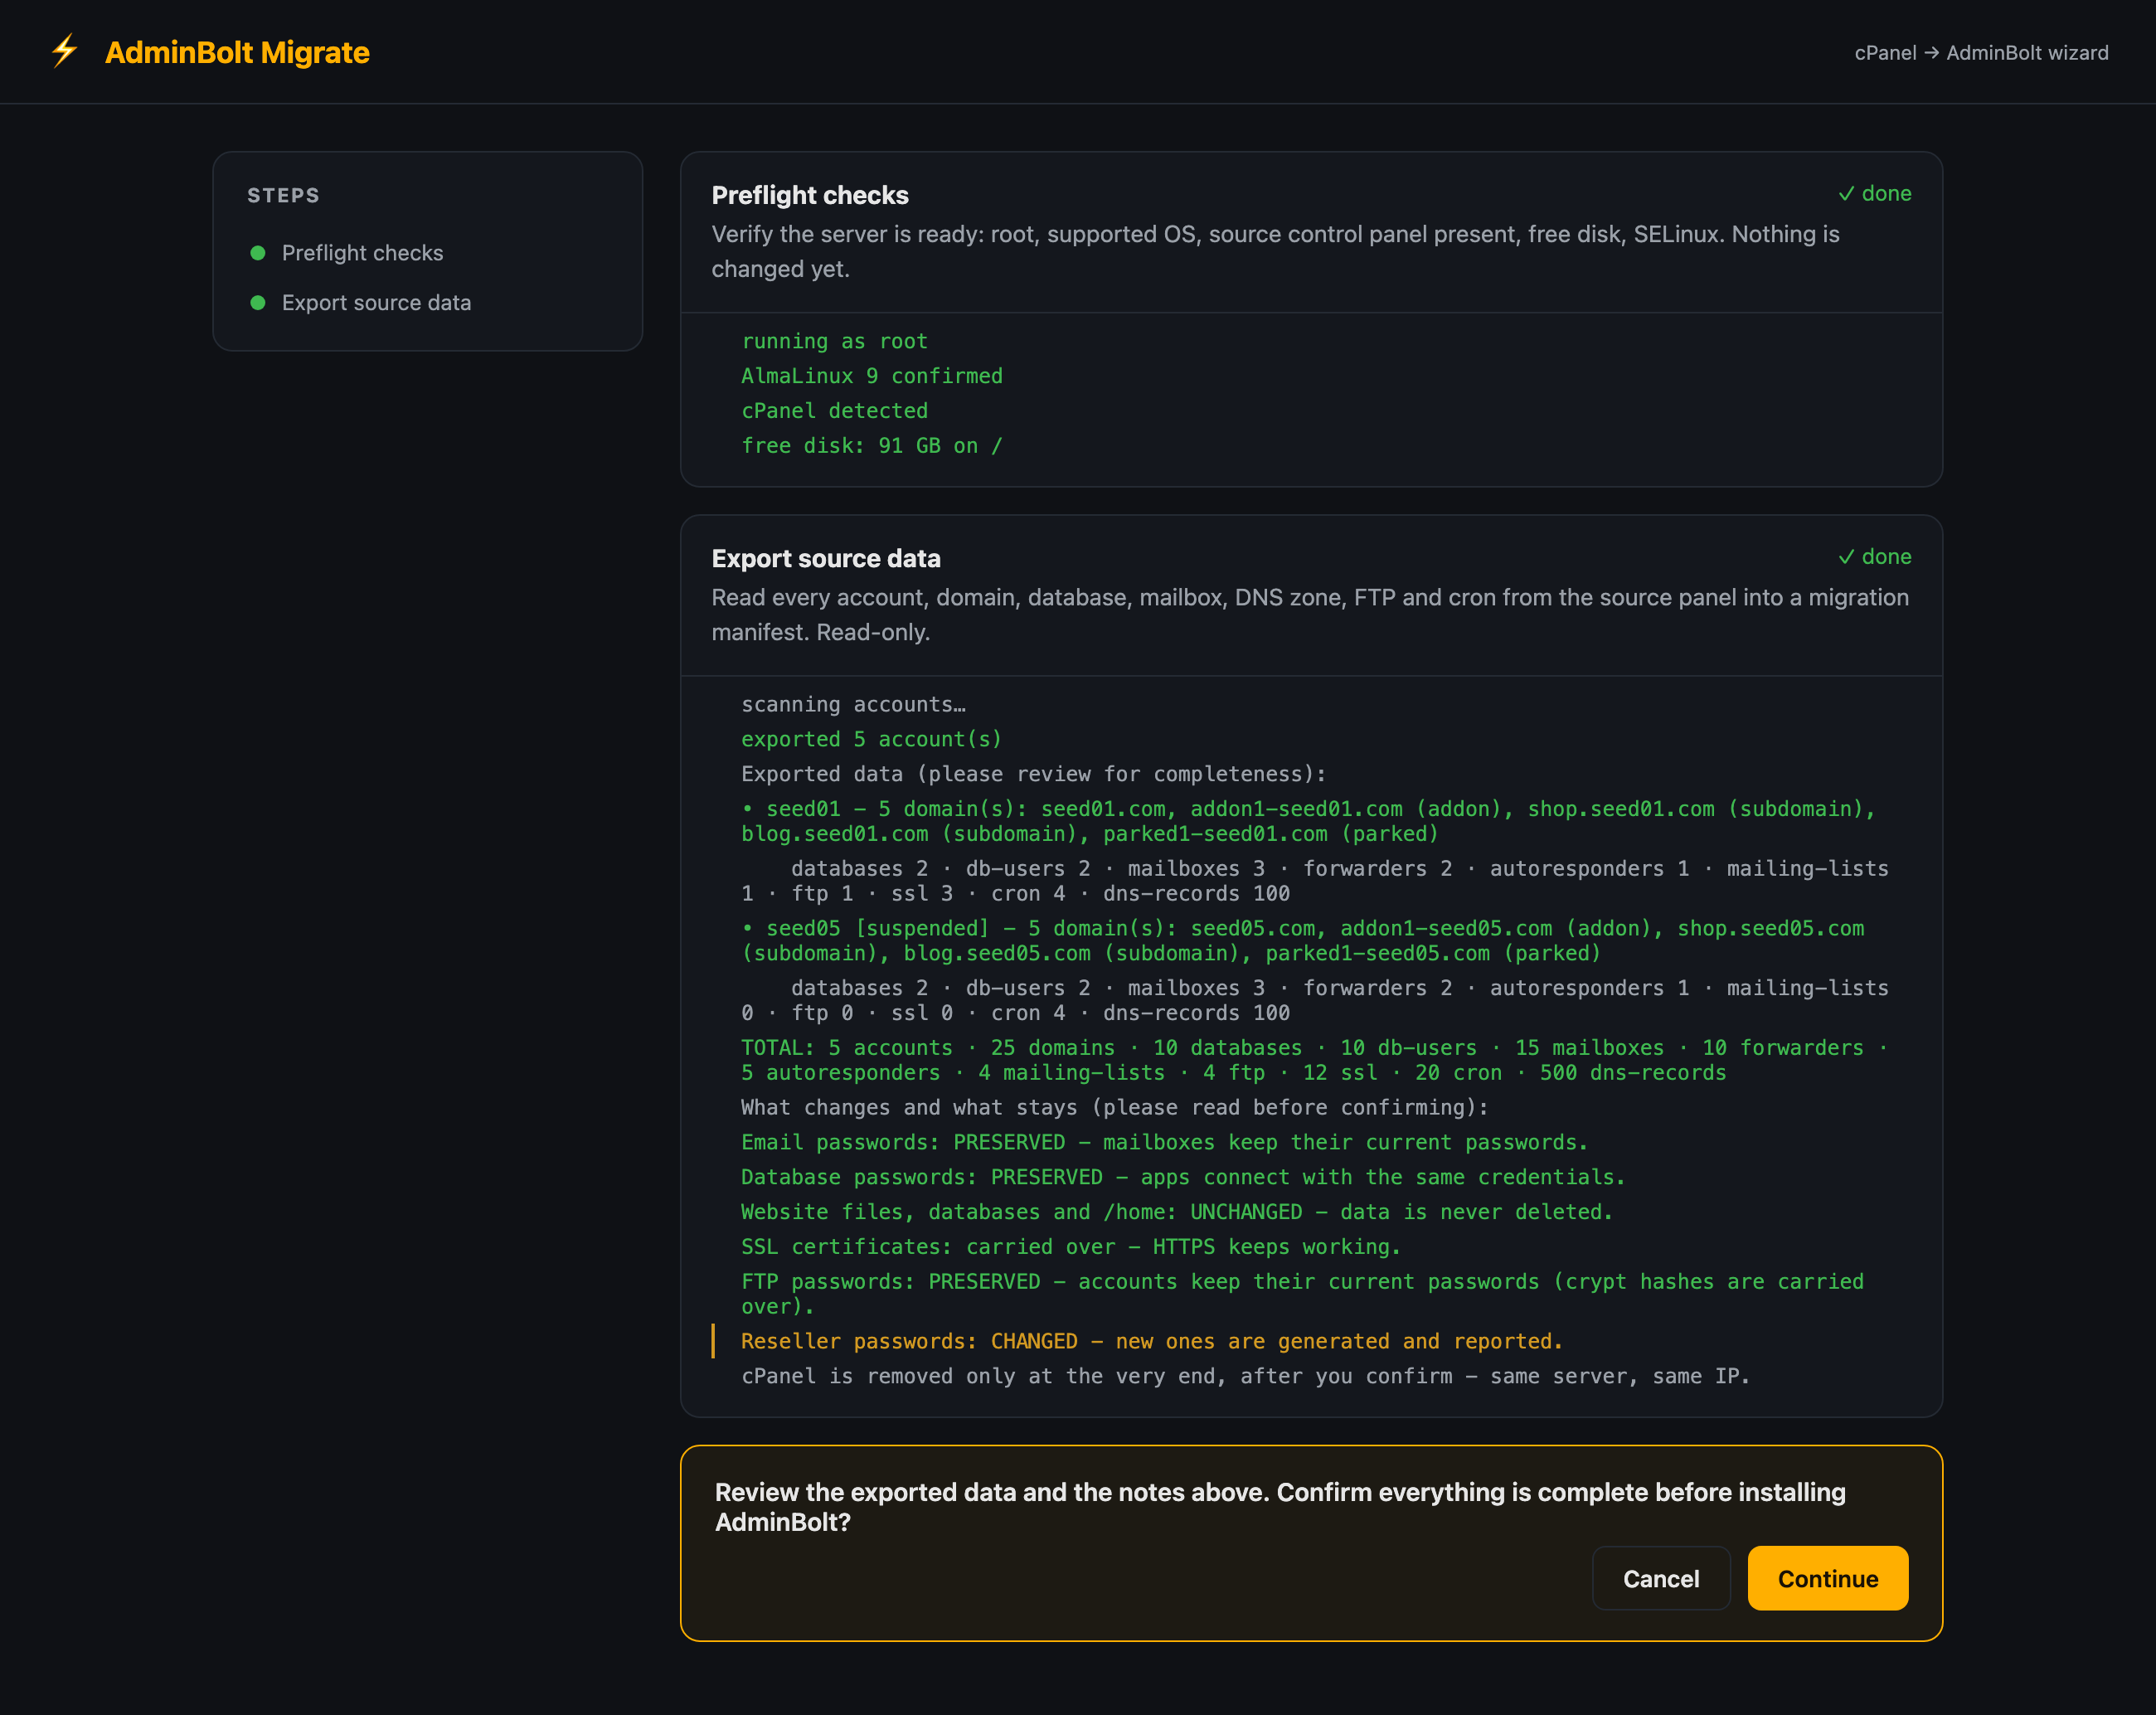The height and width of the screenshot is (1715, 2156).
Task: Click the 'Exported data (please review for completeness):' line
Action: (1033, 774)
